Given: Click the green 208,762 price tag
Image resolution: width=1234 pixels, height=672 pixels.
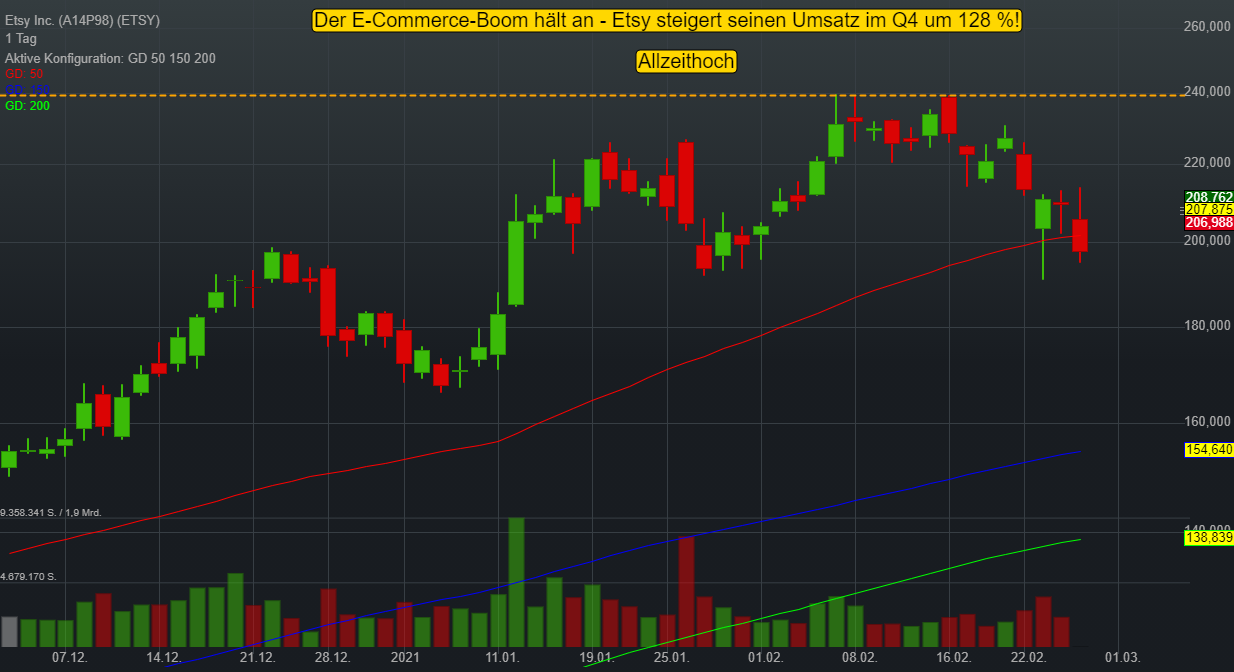Looking at the screenshot, I should click(1208, 197).
